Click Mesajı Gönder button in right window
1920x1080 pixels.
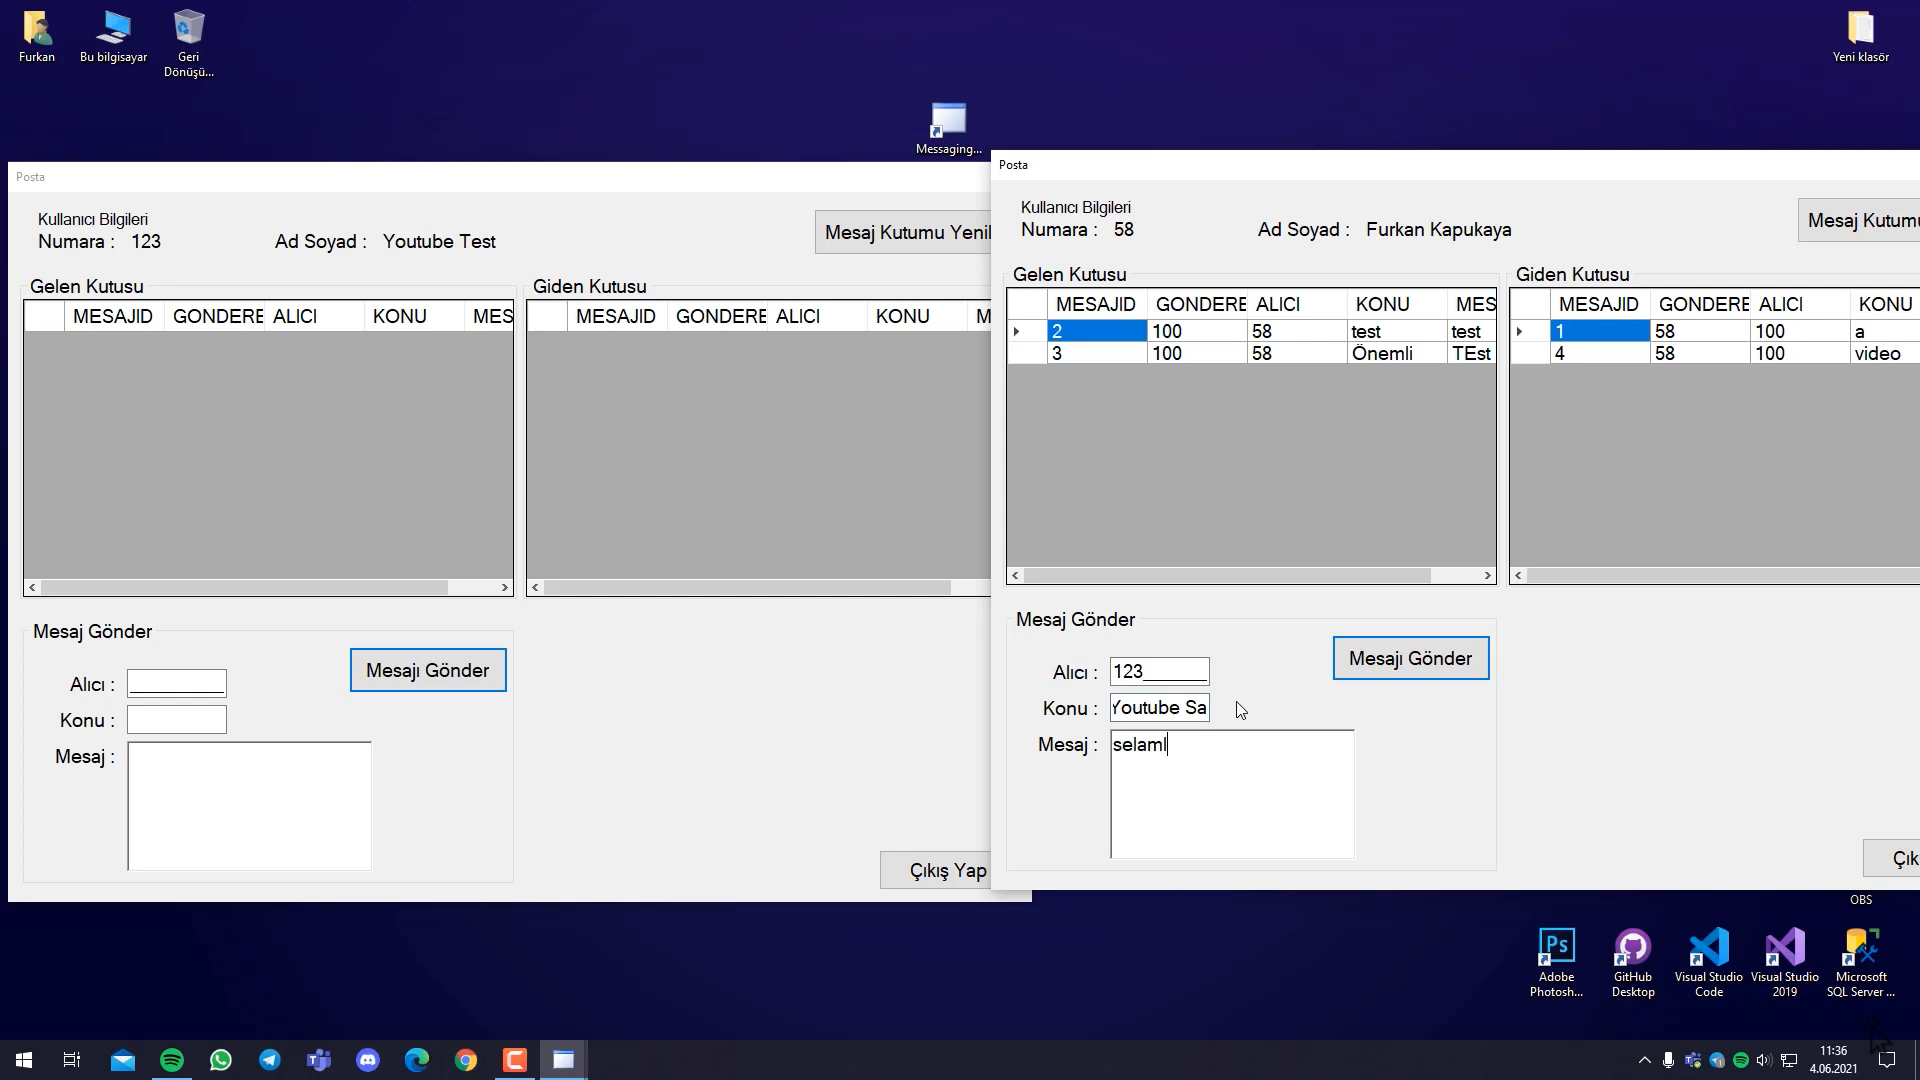1410,658
